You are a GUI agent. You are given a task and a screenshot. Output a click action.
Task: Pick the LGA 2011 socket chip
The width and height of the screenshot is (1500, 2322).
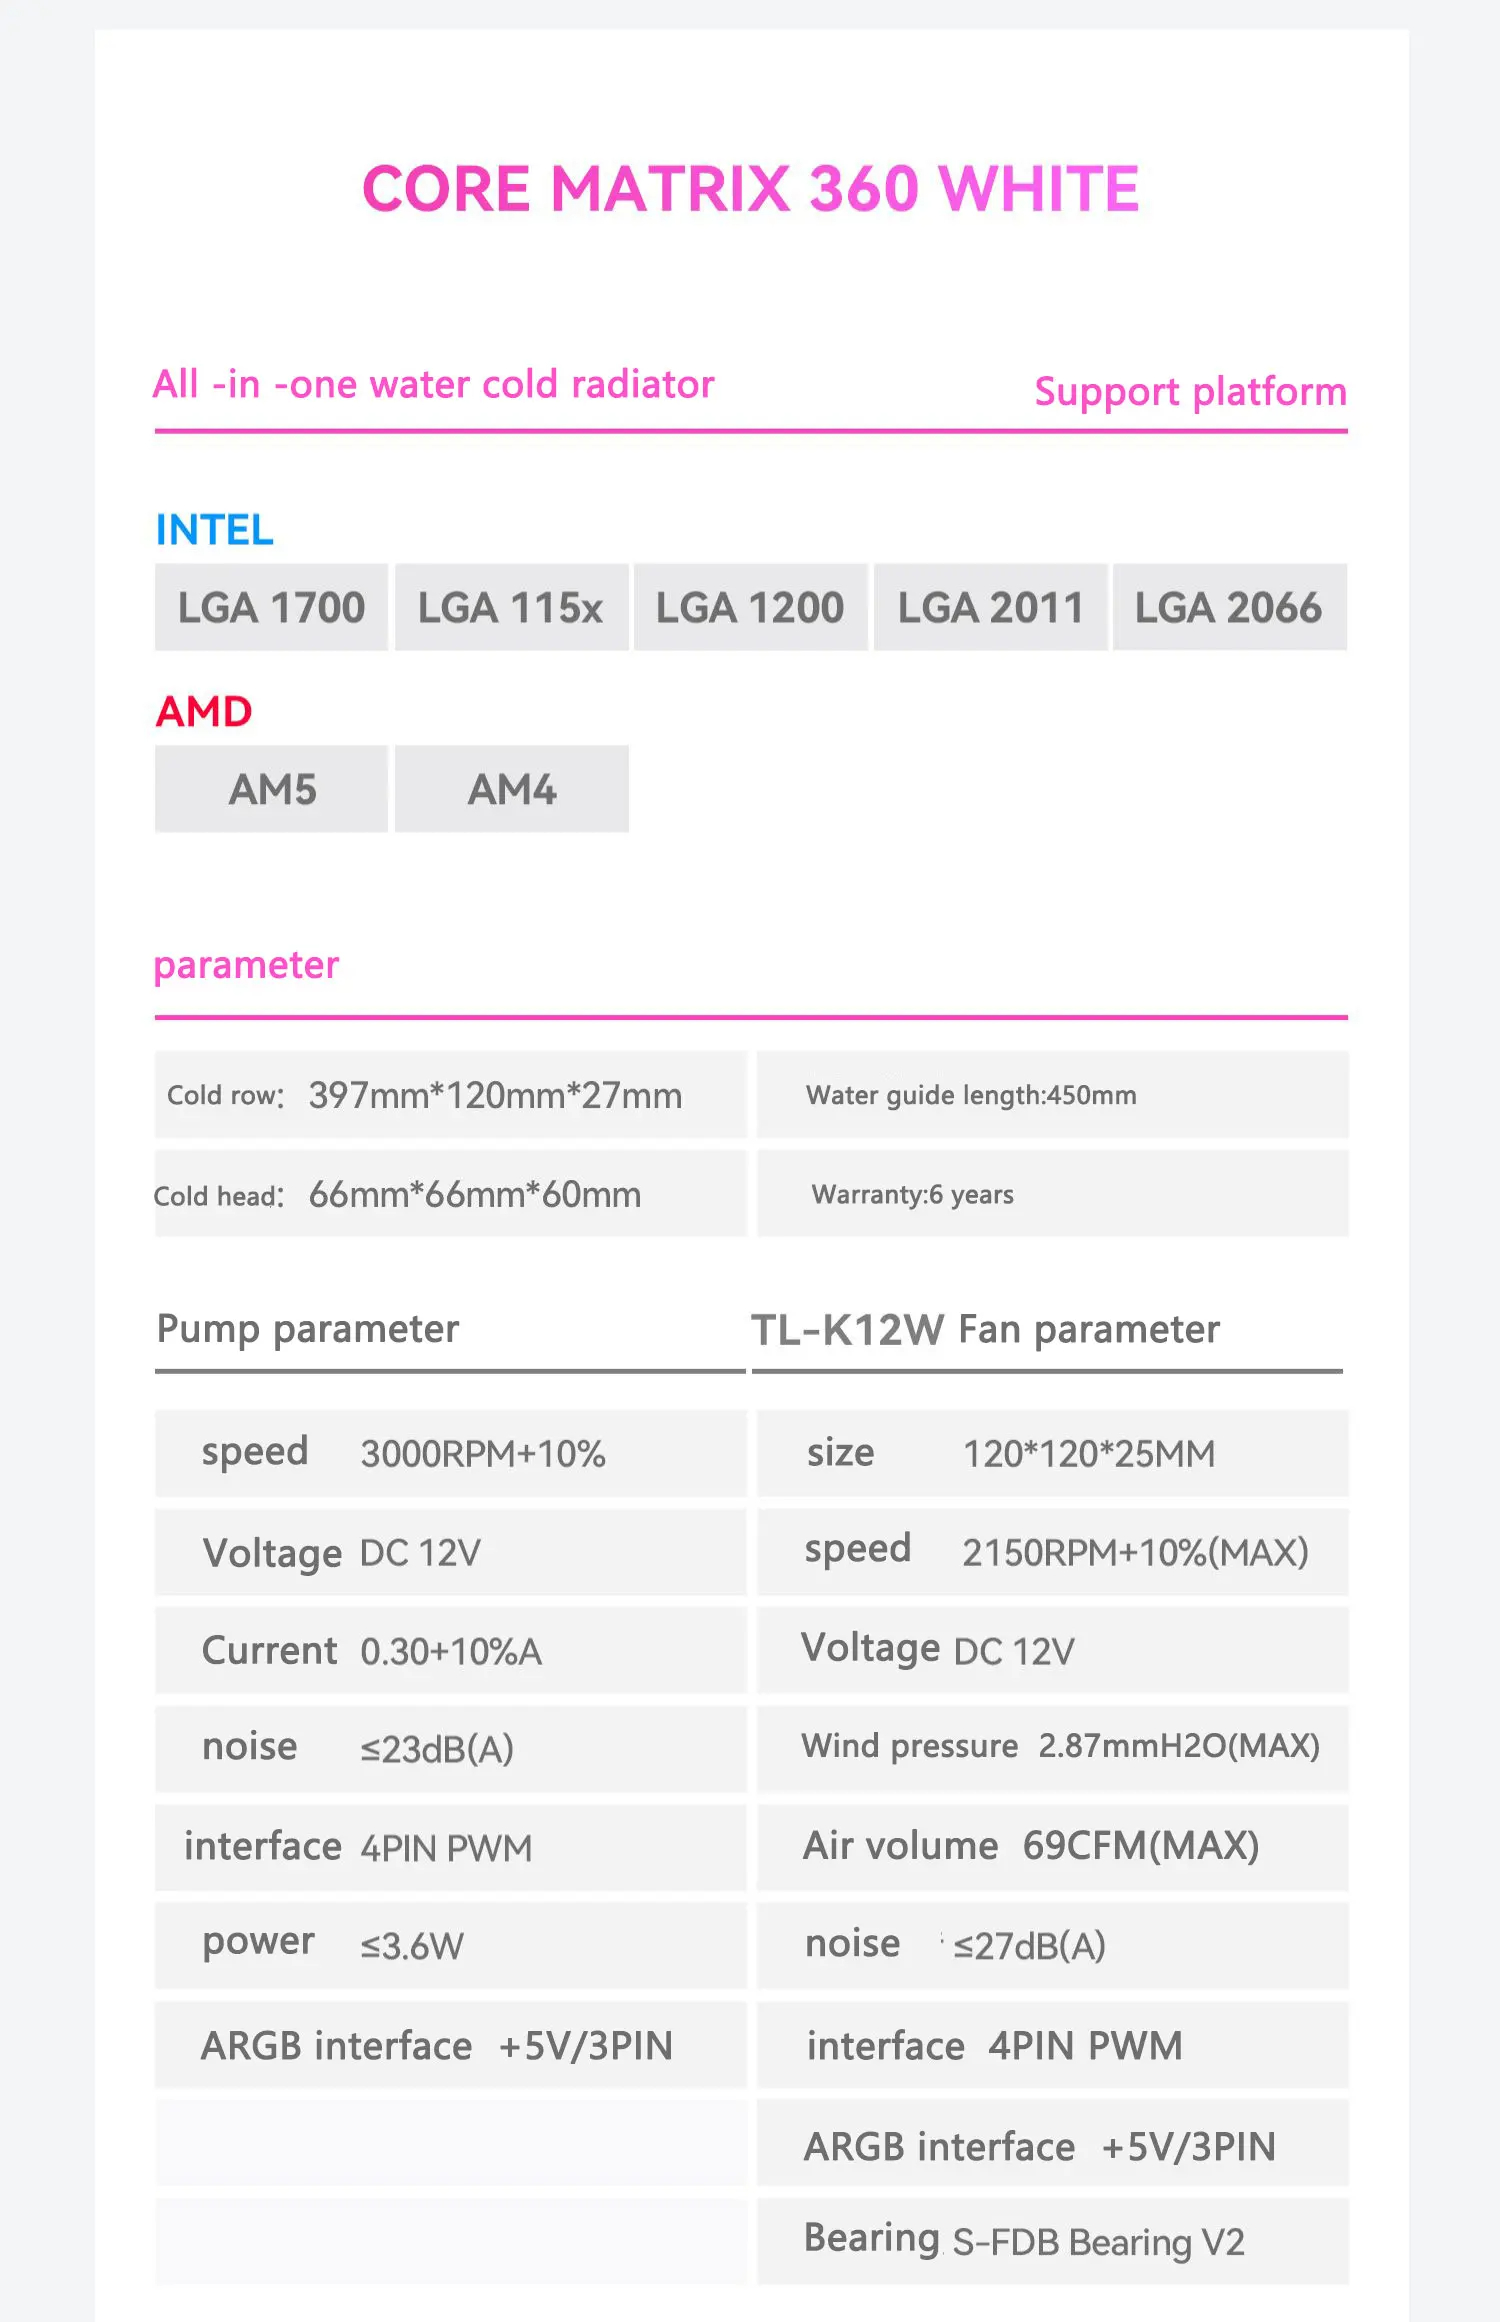coord(990,607)
